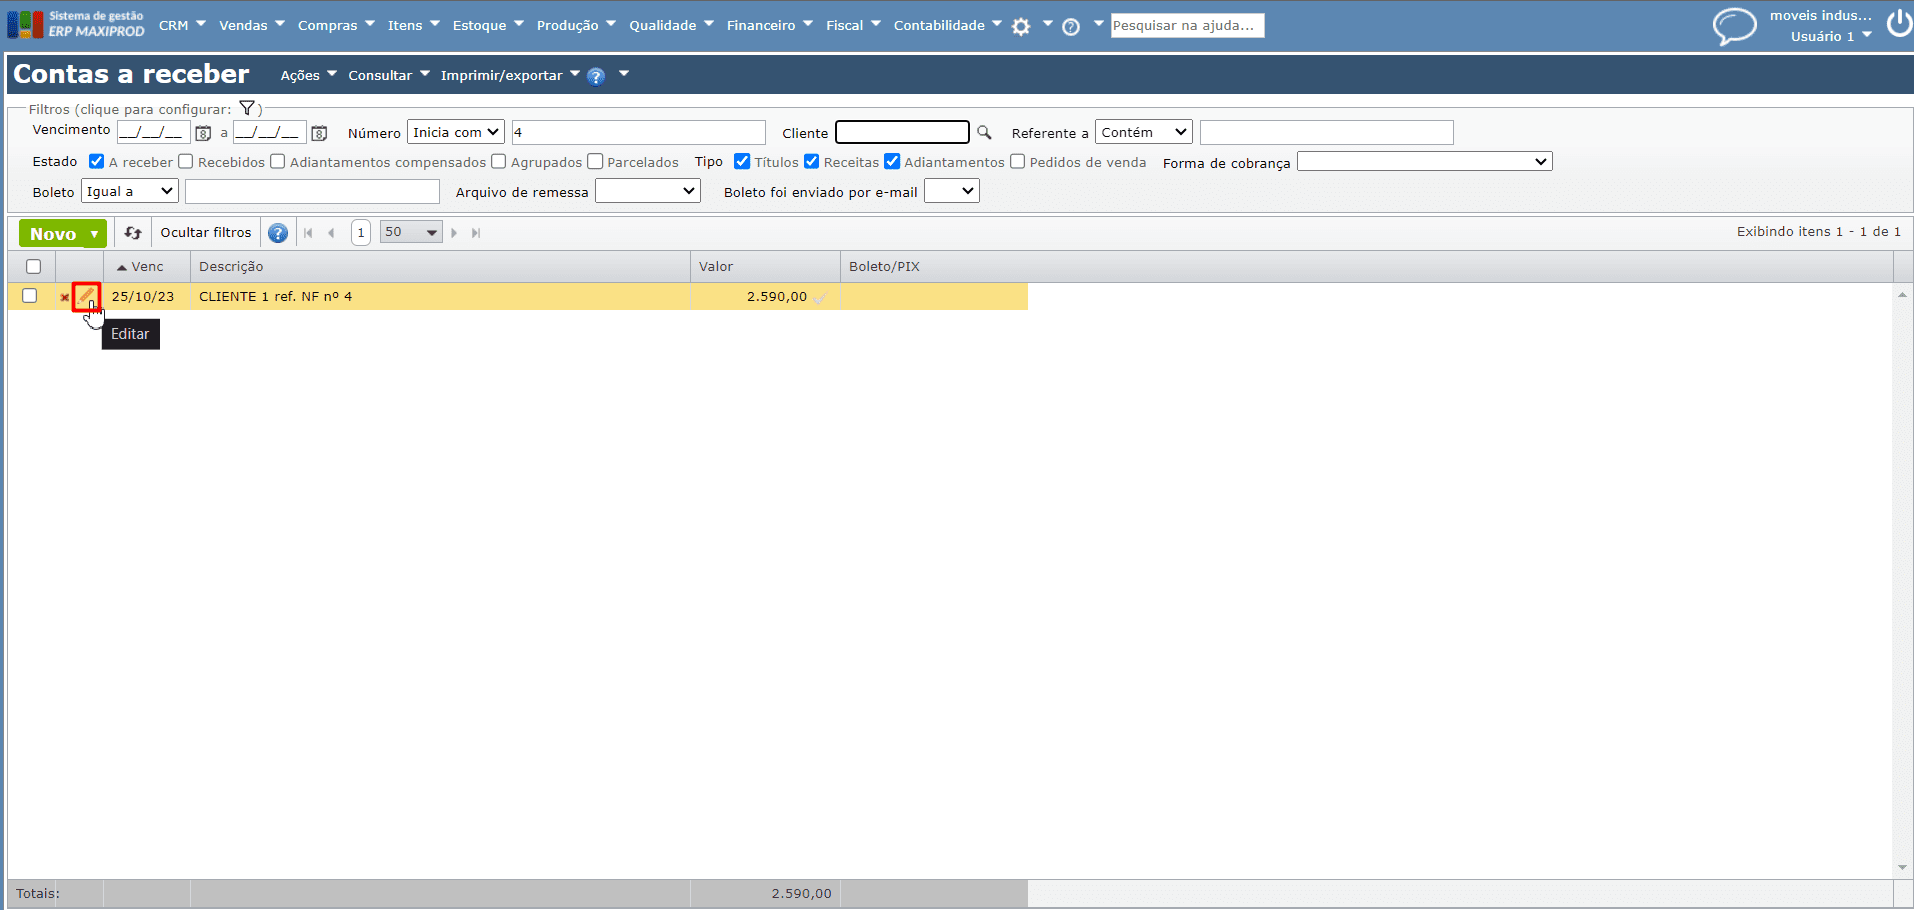Uncheck the Receitas checkbox

coord(812,161)
